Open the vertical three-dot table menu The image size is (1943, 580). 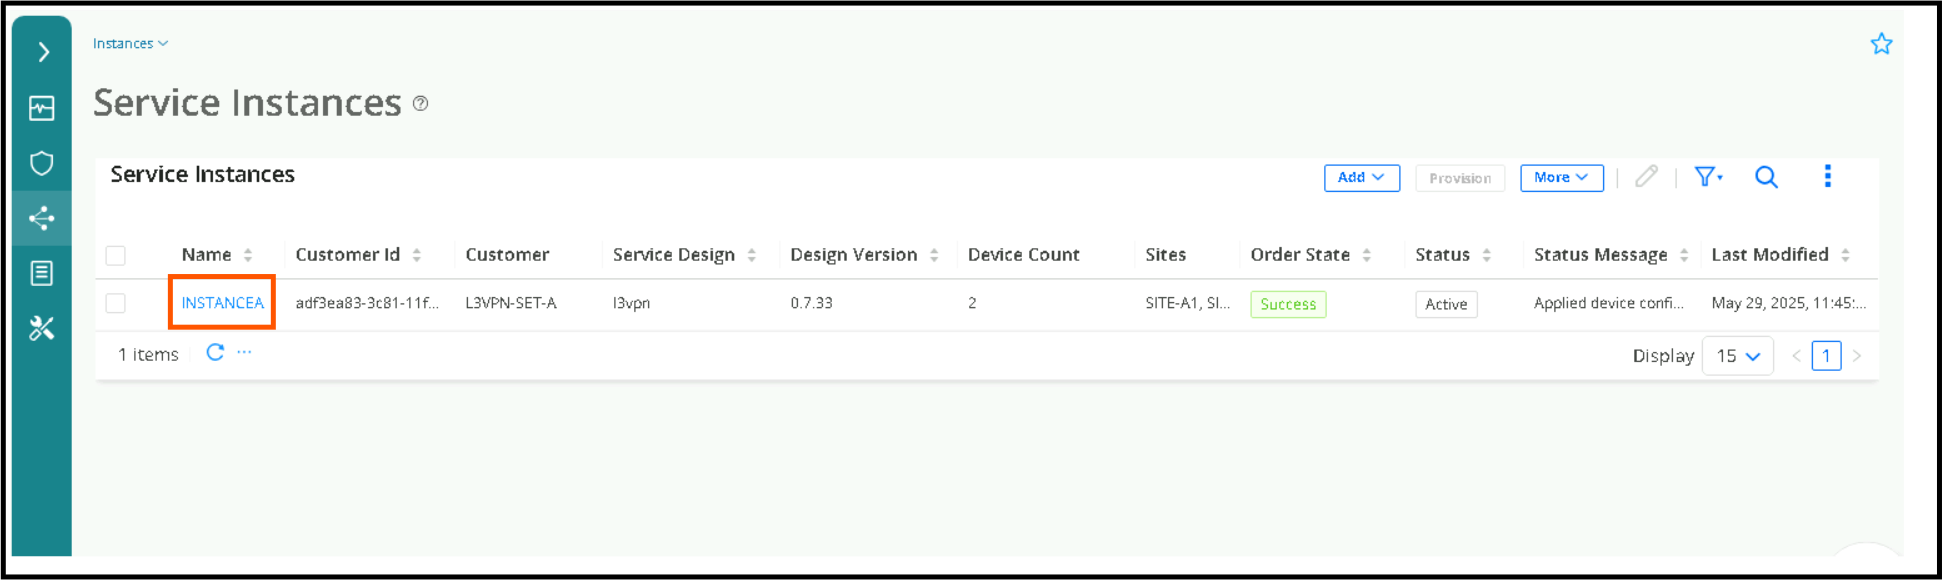pyautogui.click(x=1827, y=176)
